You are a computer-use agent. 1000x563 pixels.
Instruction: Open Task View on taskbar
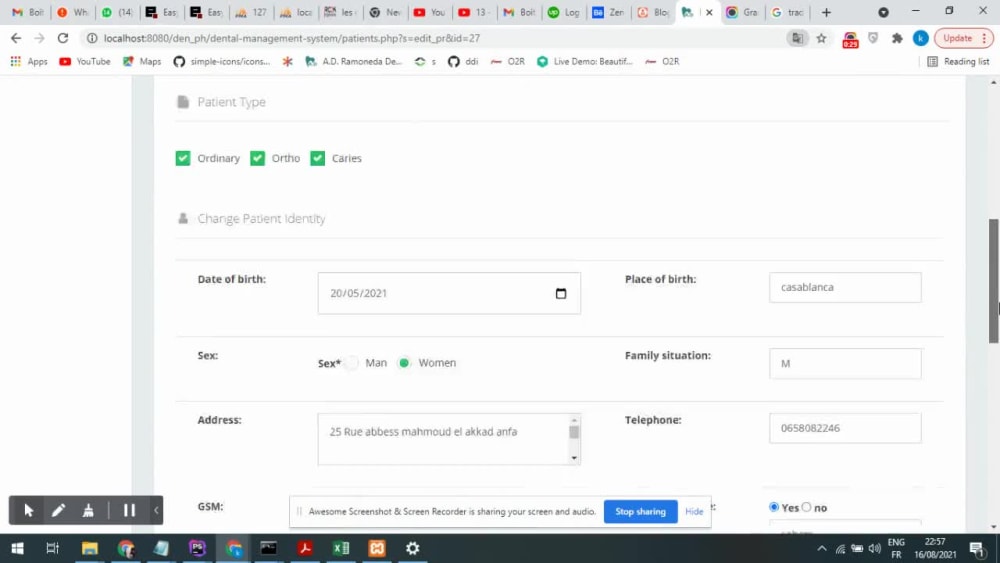[x=52, y=548]
